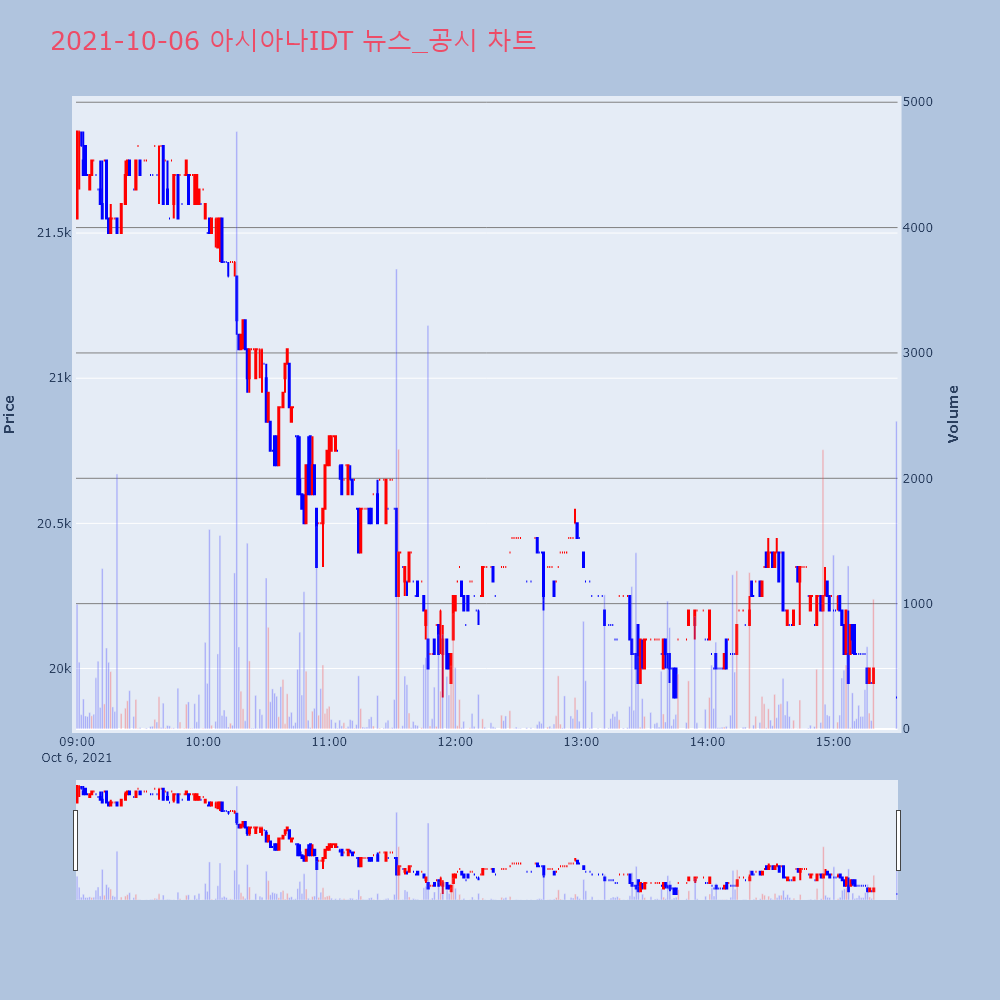Click inside the range slider mini chart

[487, 840]
